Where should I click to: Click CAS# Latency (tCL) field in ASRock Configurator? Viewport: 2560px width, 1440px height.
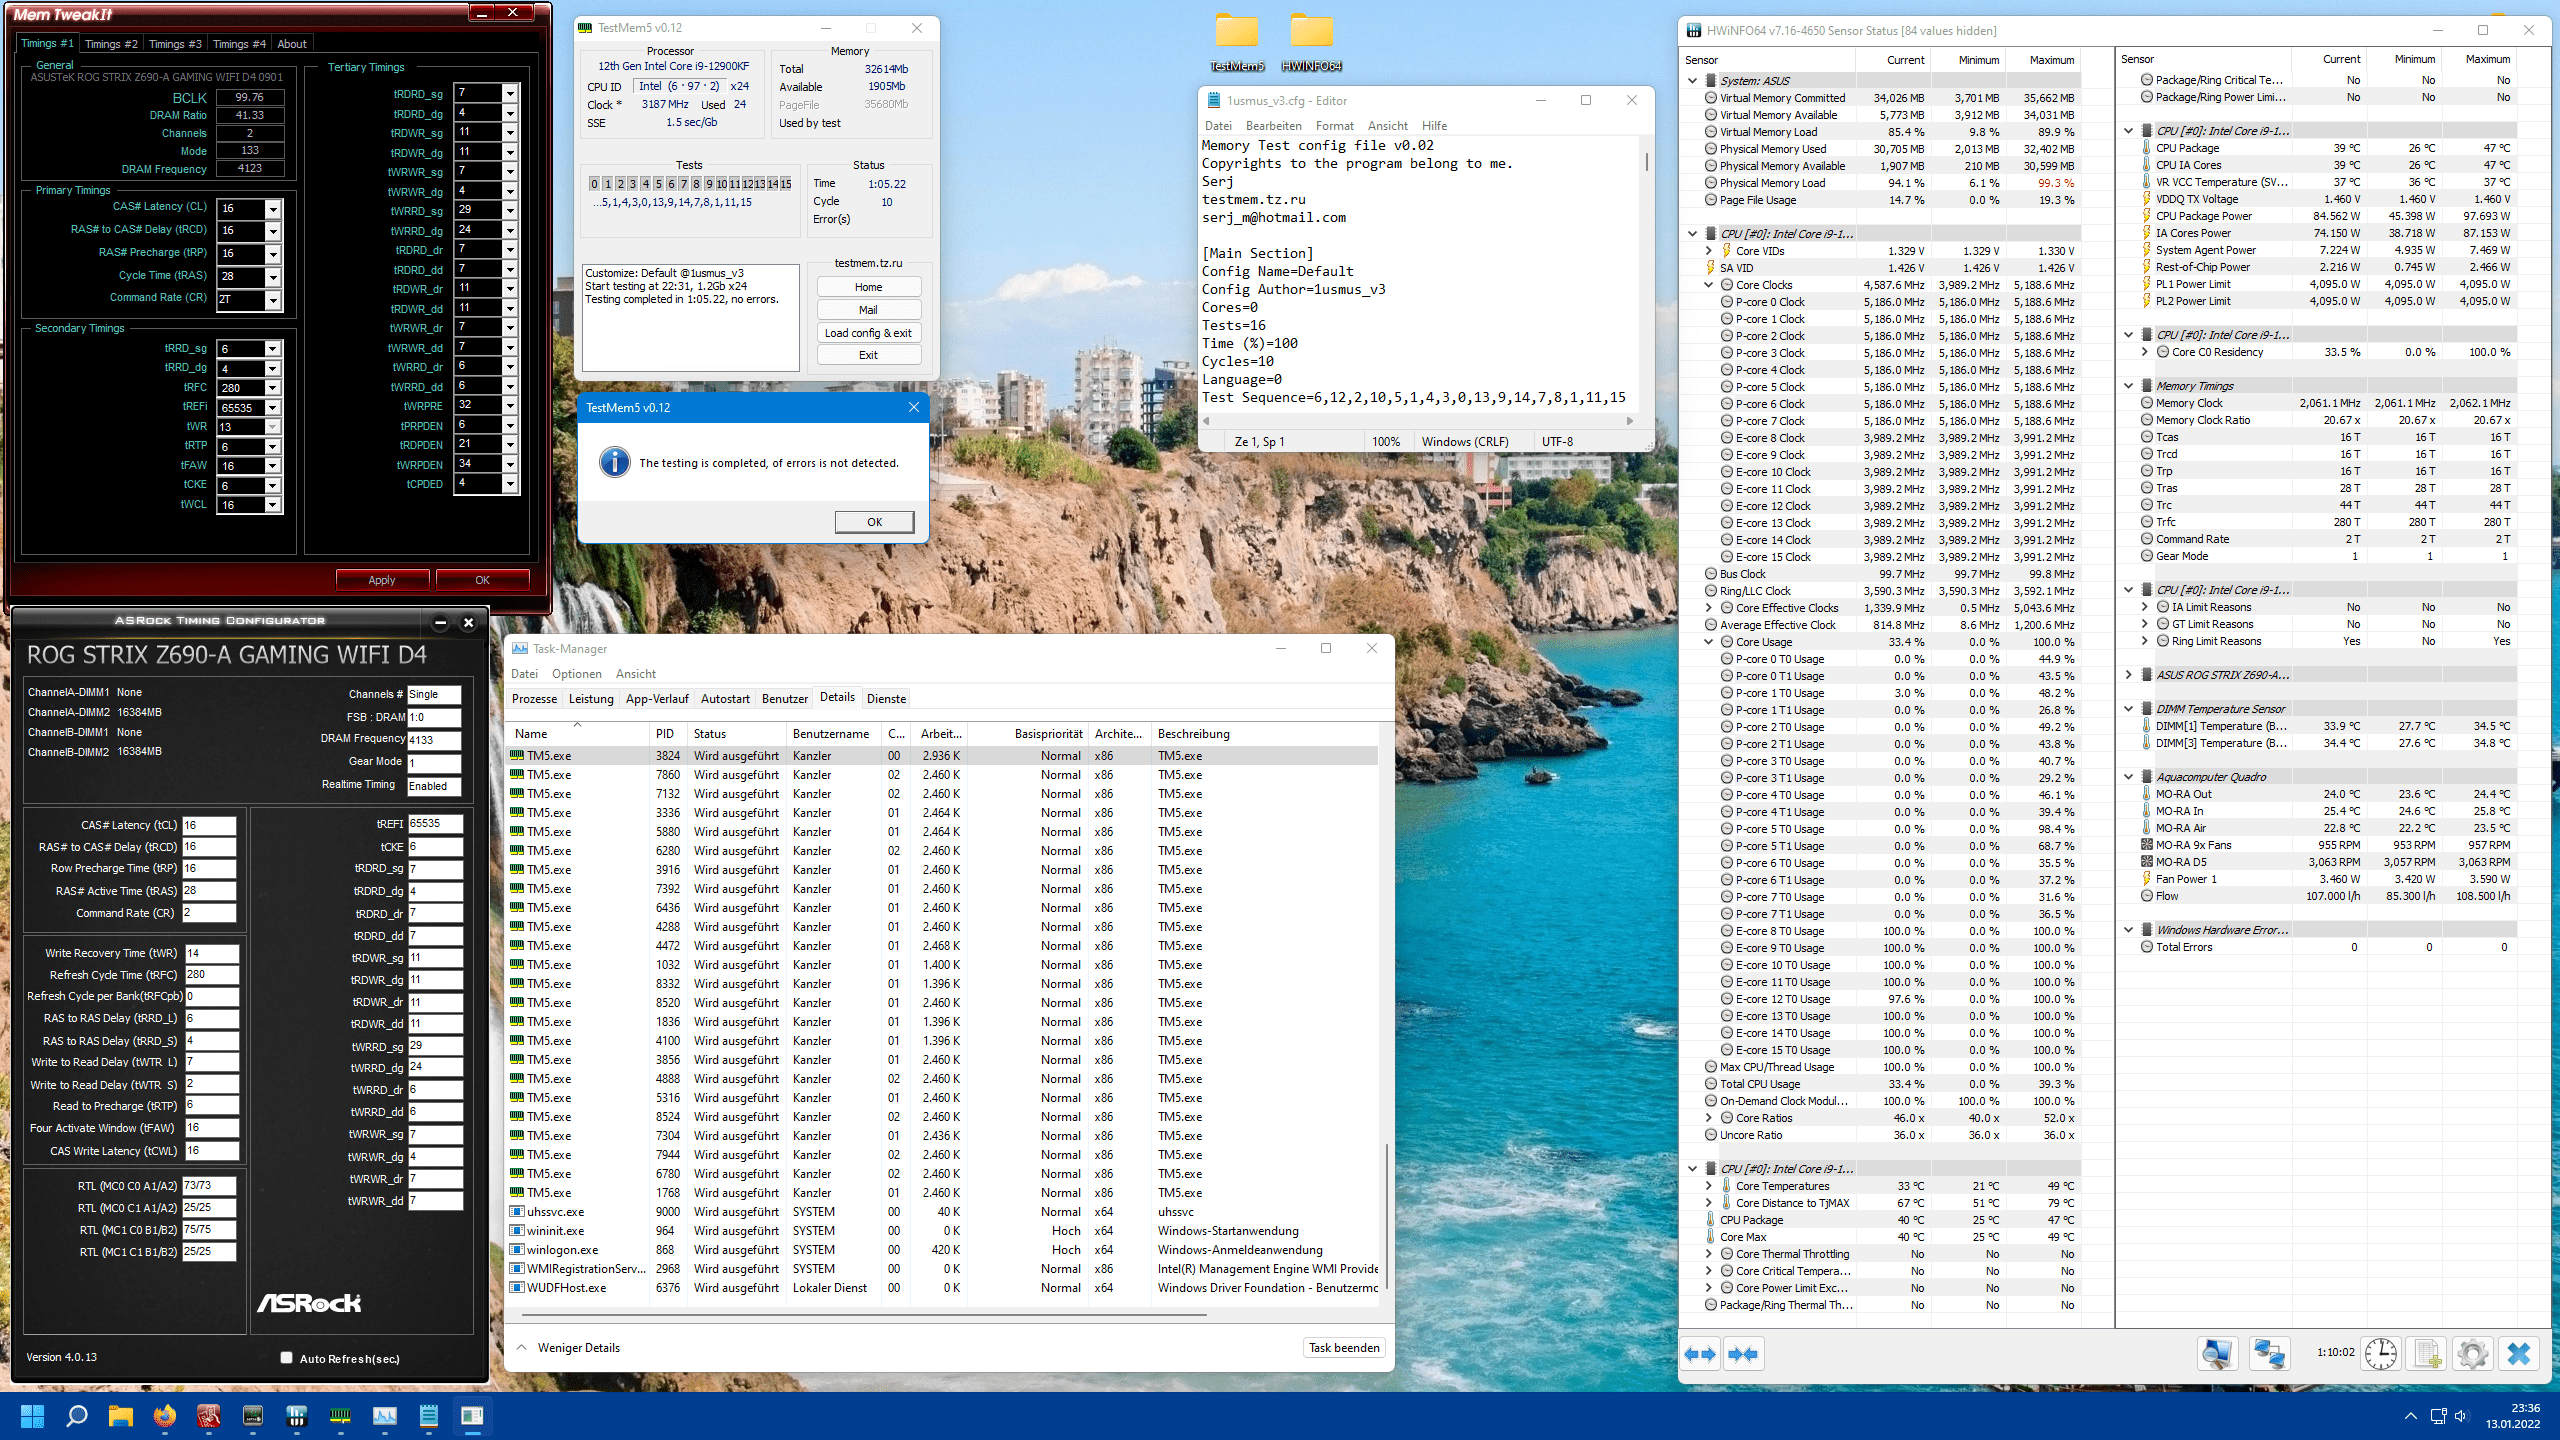[x=209, y=826]
